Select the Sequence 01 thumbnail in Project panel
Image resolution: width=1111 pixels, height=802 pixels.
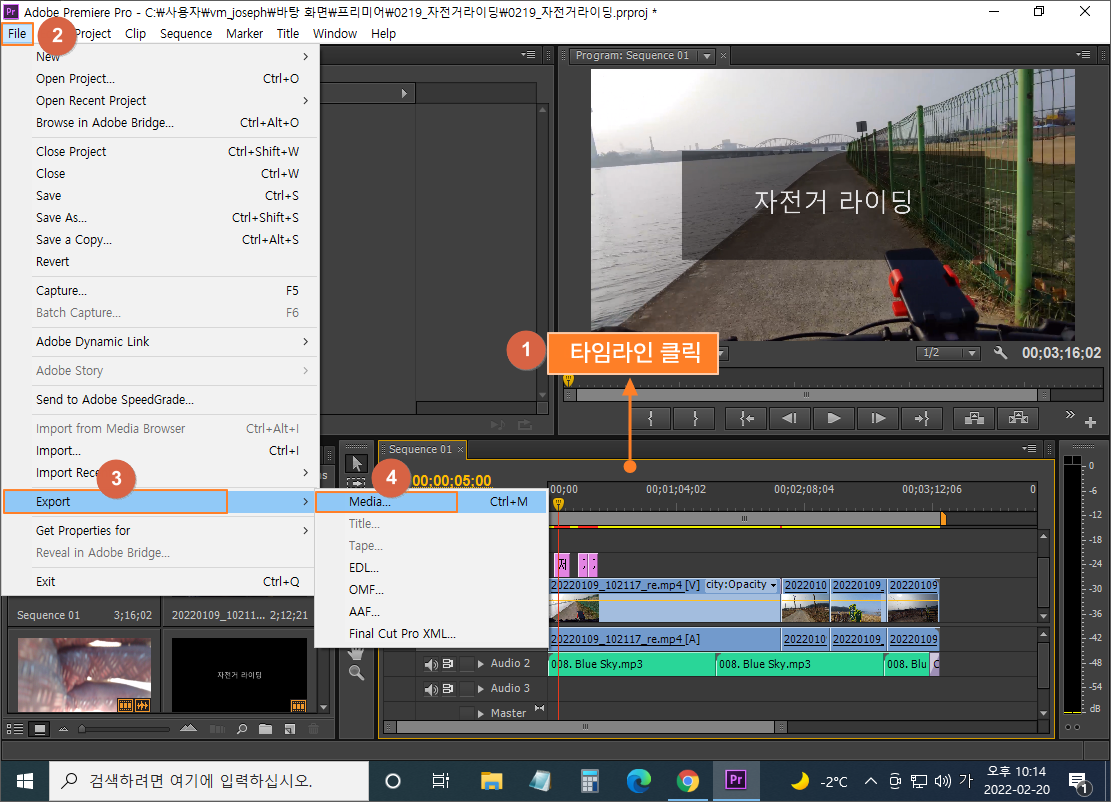tap(84, 674)
